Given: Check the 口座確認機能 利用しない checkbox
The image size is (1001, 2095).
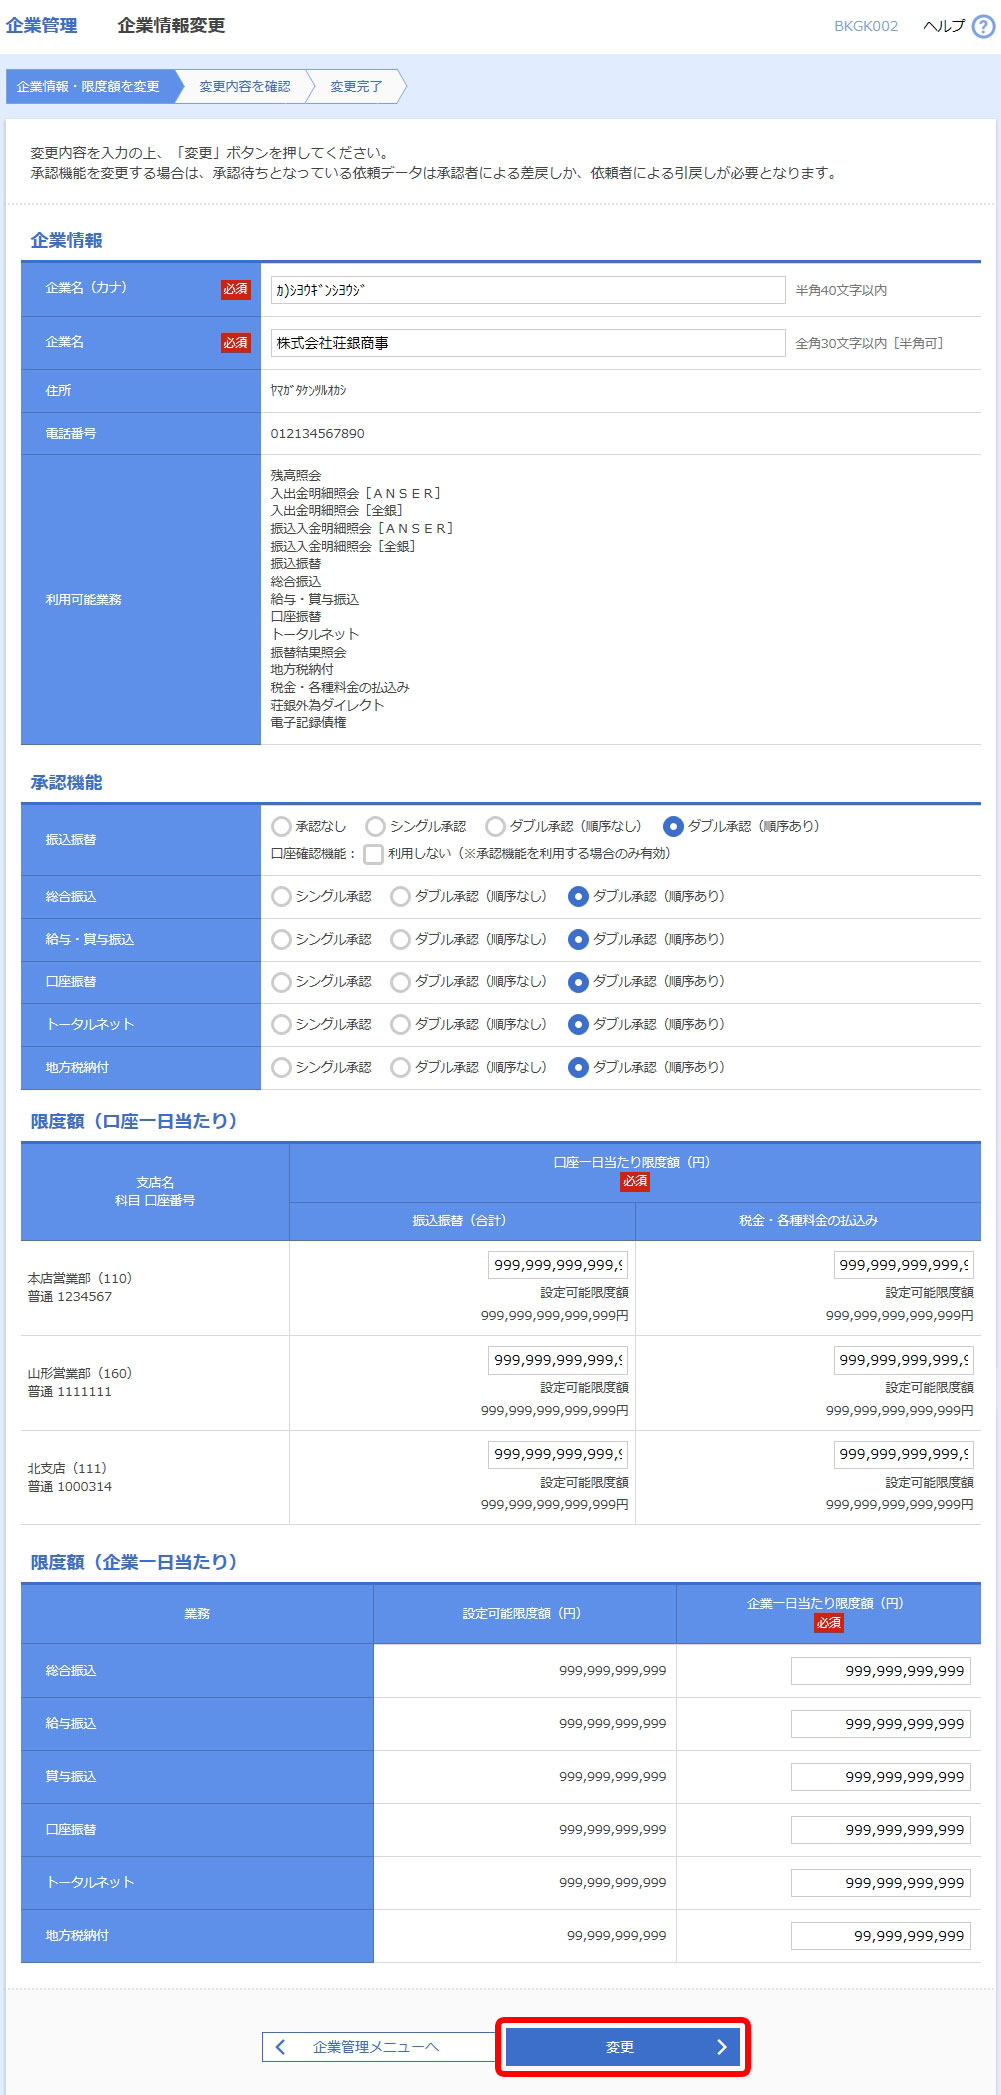Looking at the screenshot, I should coord(374,854).
